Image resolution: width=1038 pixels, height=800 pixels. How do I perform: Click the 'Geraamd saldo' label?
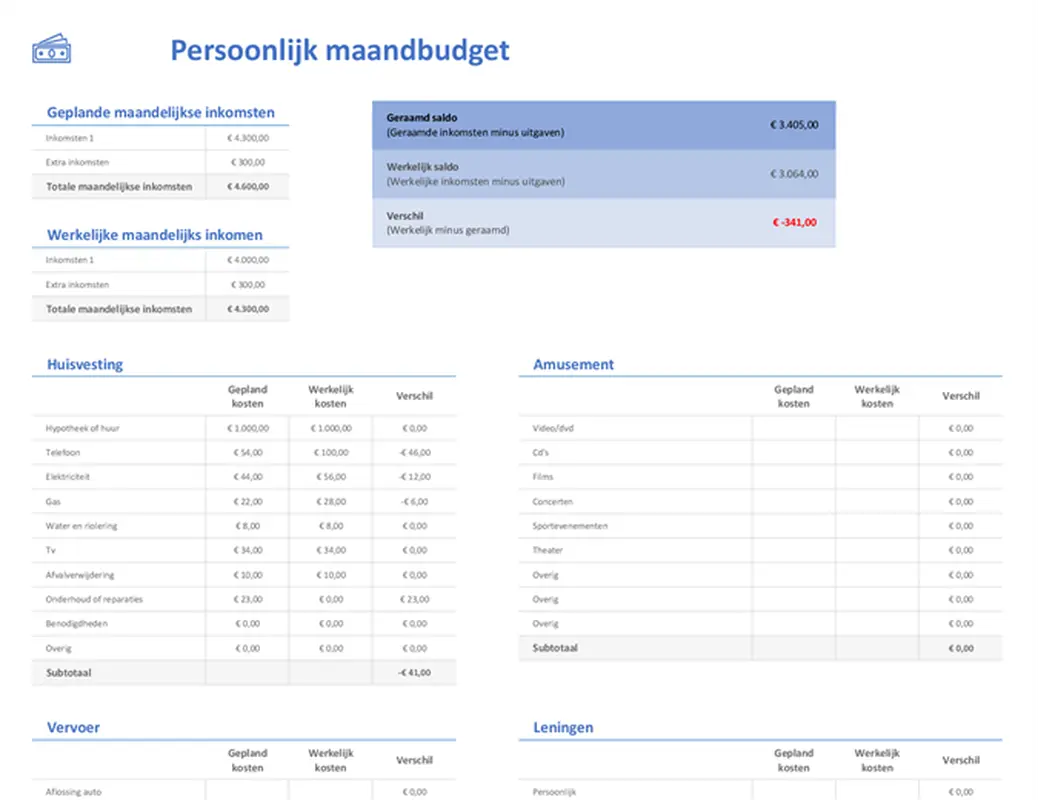coord(422,117)
